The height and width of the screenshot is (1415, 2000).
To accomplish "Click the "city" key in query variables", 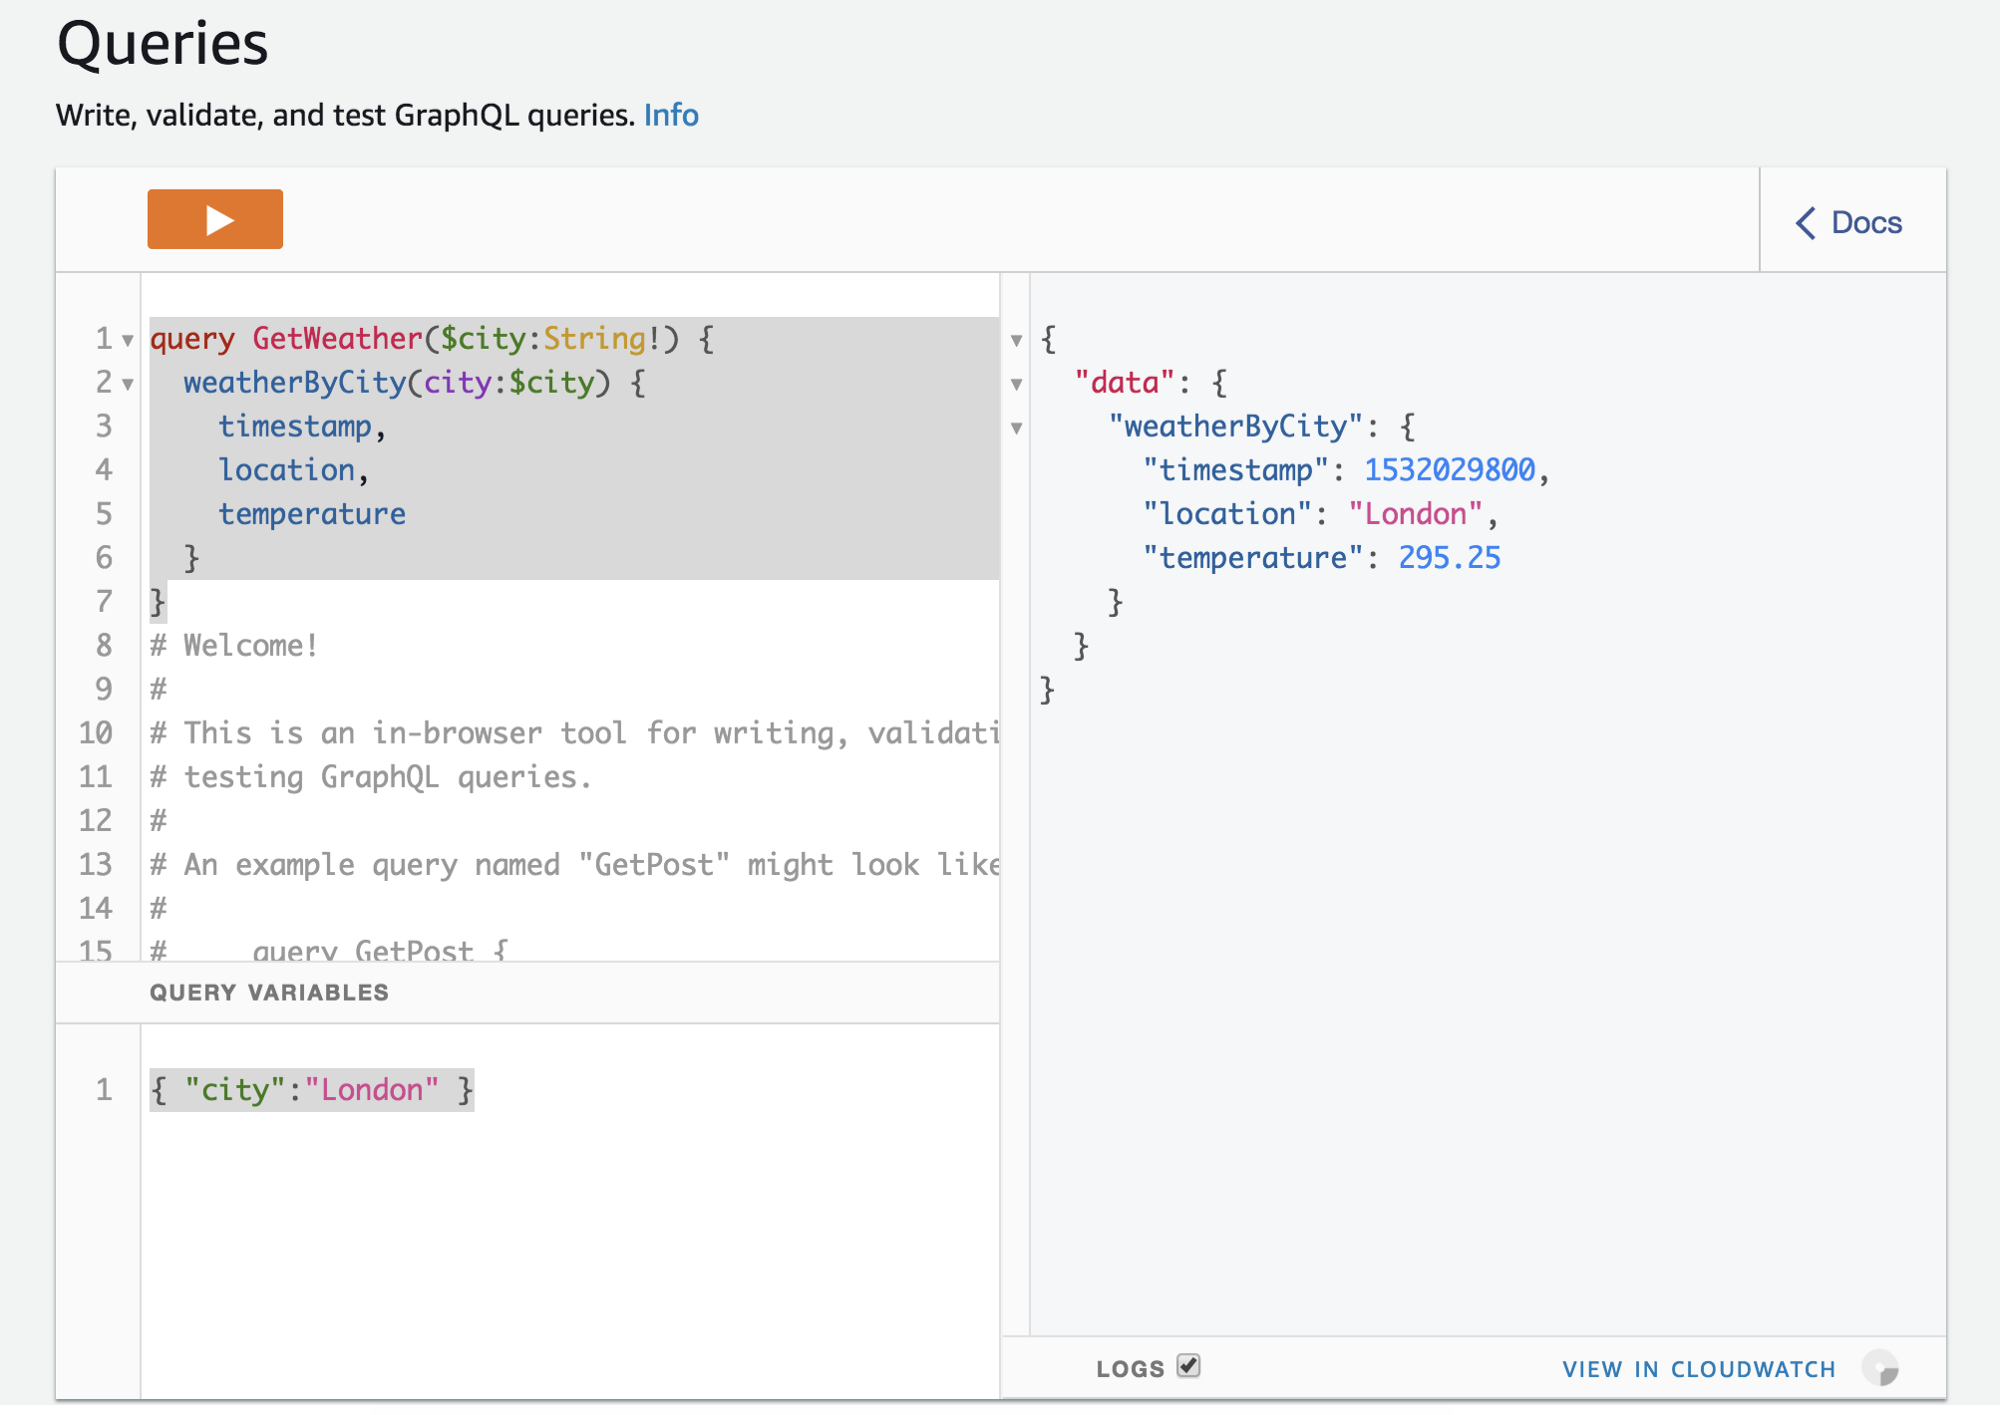I will (x=235, y=1090).
